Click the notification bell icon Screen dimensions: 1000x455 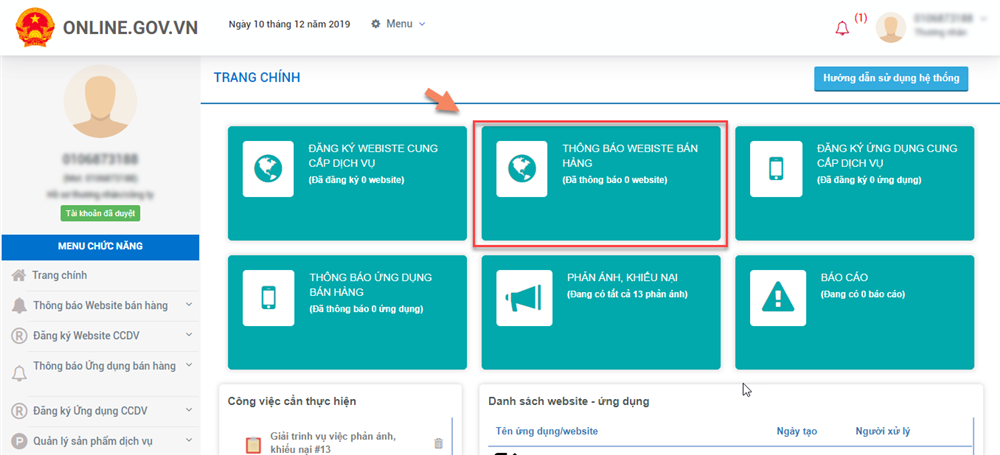pyautogui.click(x=841, y=28)
